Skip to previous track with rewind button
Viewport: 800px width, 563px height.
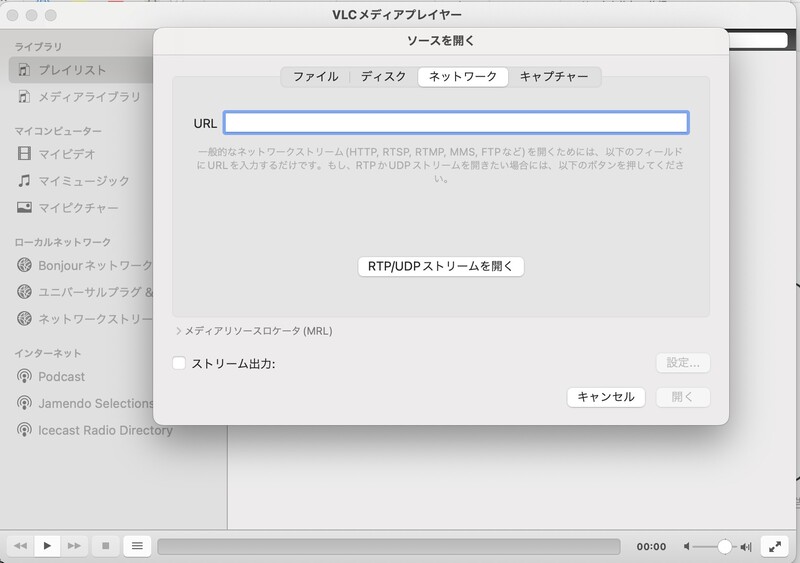[20, 546]
